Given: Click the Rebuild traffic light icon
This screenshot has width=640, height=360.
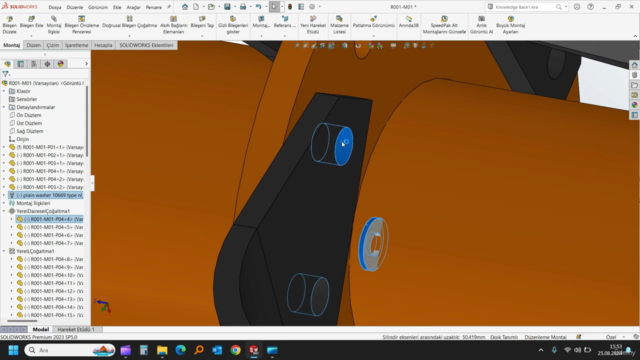Looking at the screenshot, I should coord(290,7).
